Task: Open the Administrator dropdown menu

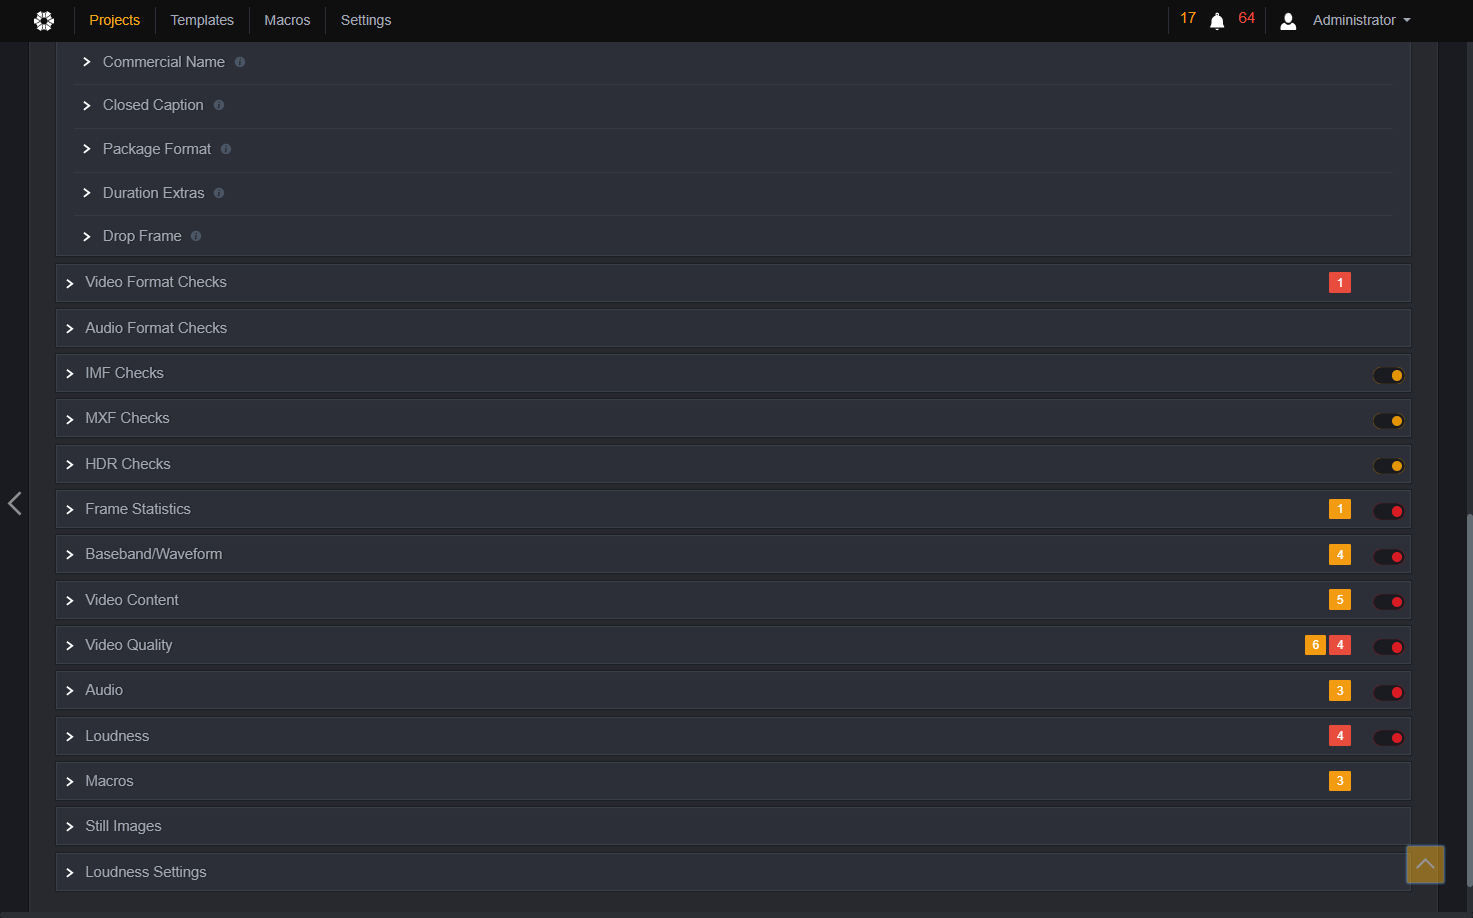Action: coord(1361,20)
